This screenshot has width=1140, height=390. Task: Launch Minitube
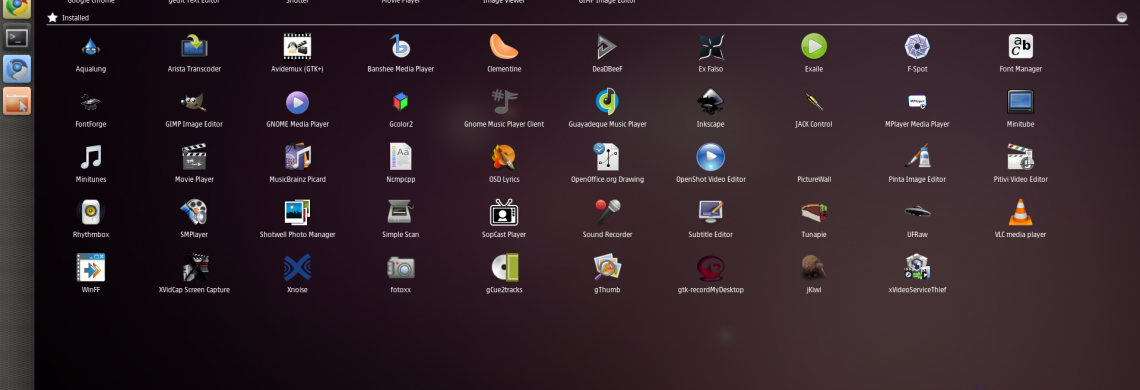pos(1021,103)
